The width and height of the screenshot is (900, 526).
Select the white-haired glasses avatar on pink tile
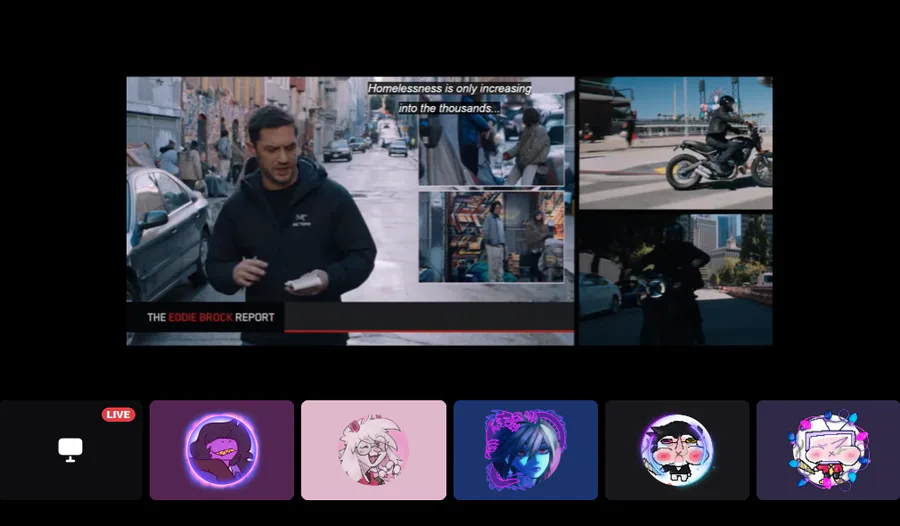click(374, 450)
